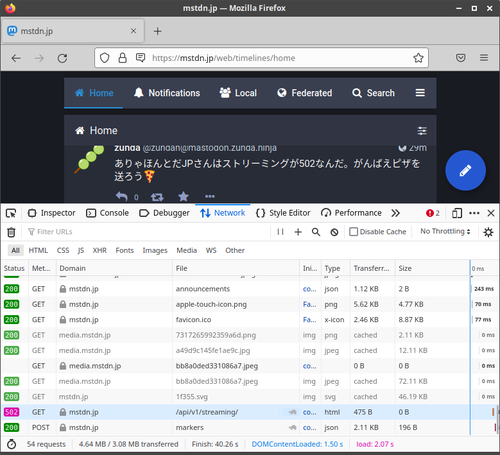The width and height of the screenshot is (500, 455).
Task: Open Mastodon Search tab
Action: (x=373, y=93)
